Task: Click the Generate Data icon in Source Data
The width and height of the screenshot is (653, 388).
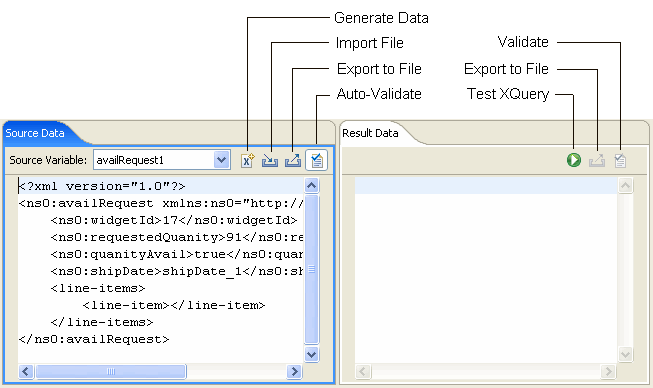Action: click(x=247, y=160)
